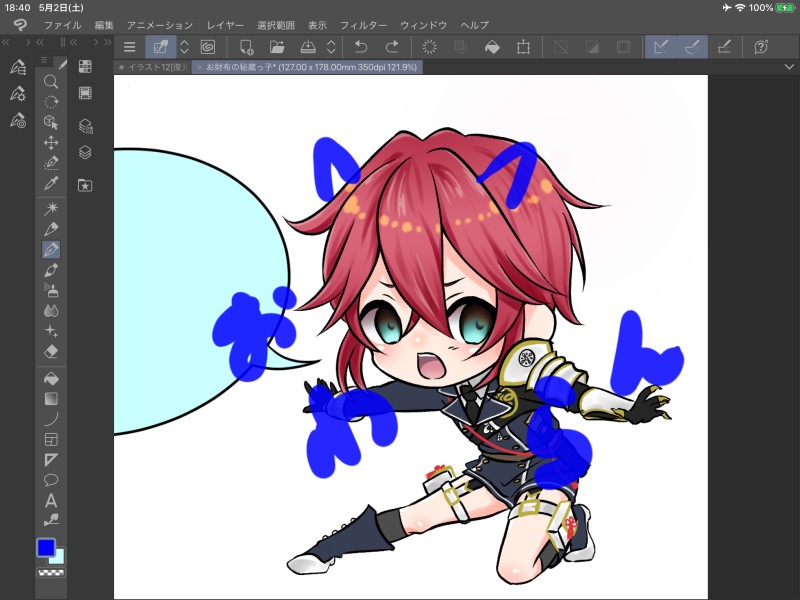Select the Gradient tool
Image resolution: width=800 pixels, height=600 pixels.
[x=51, y=398]
